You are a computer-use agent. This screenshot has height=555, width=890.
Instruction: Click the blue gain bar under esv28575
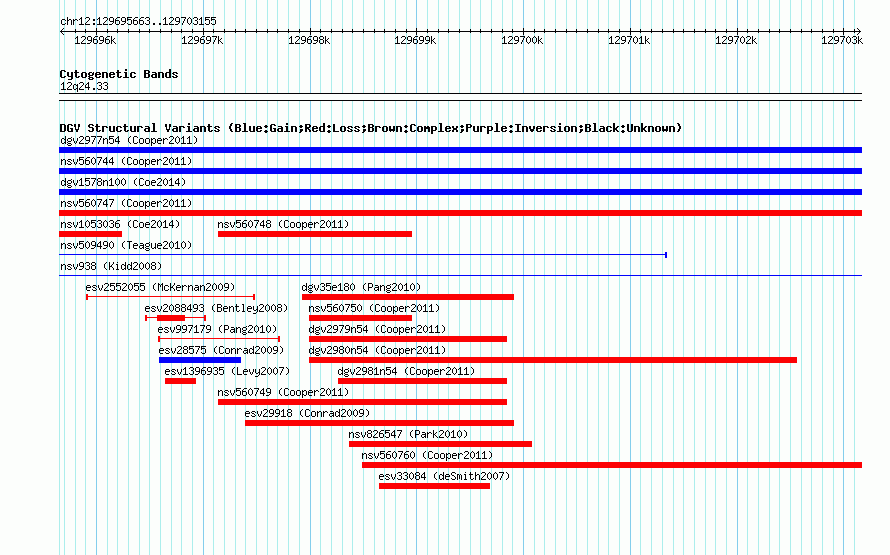[x=200, y=360]
